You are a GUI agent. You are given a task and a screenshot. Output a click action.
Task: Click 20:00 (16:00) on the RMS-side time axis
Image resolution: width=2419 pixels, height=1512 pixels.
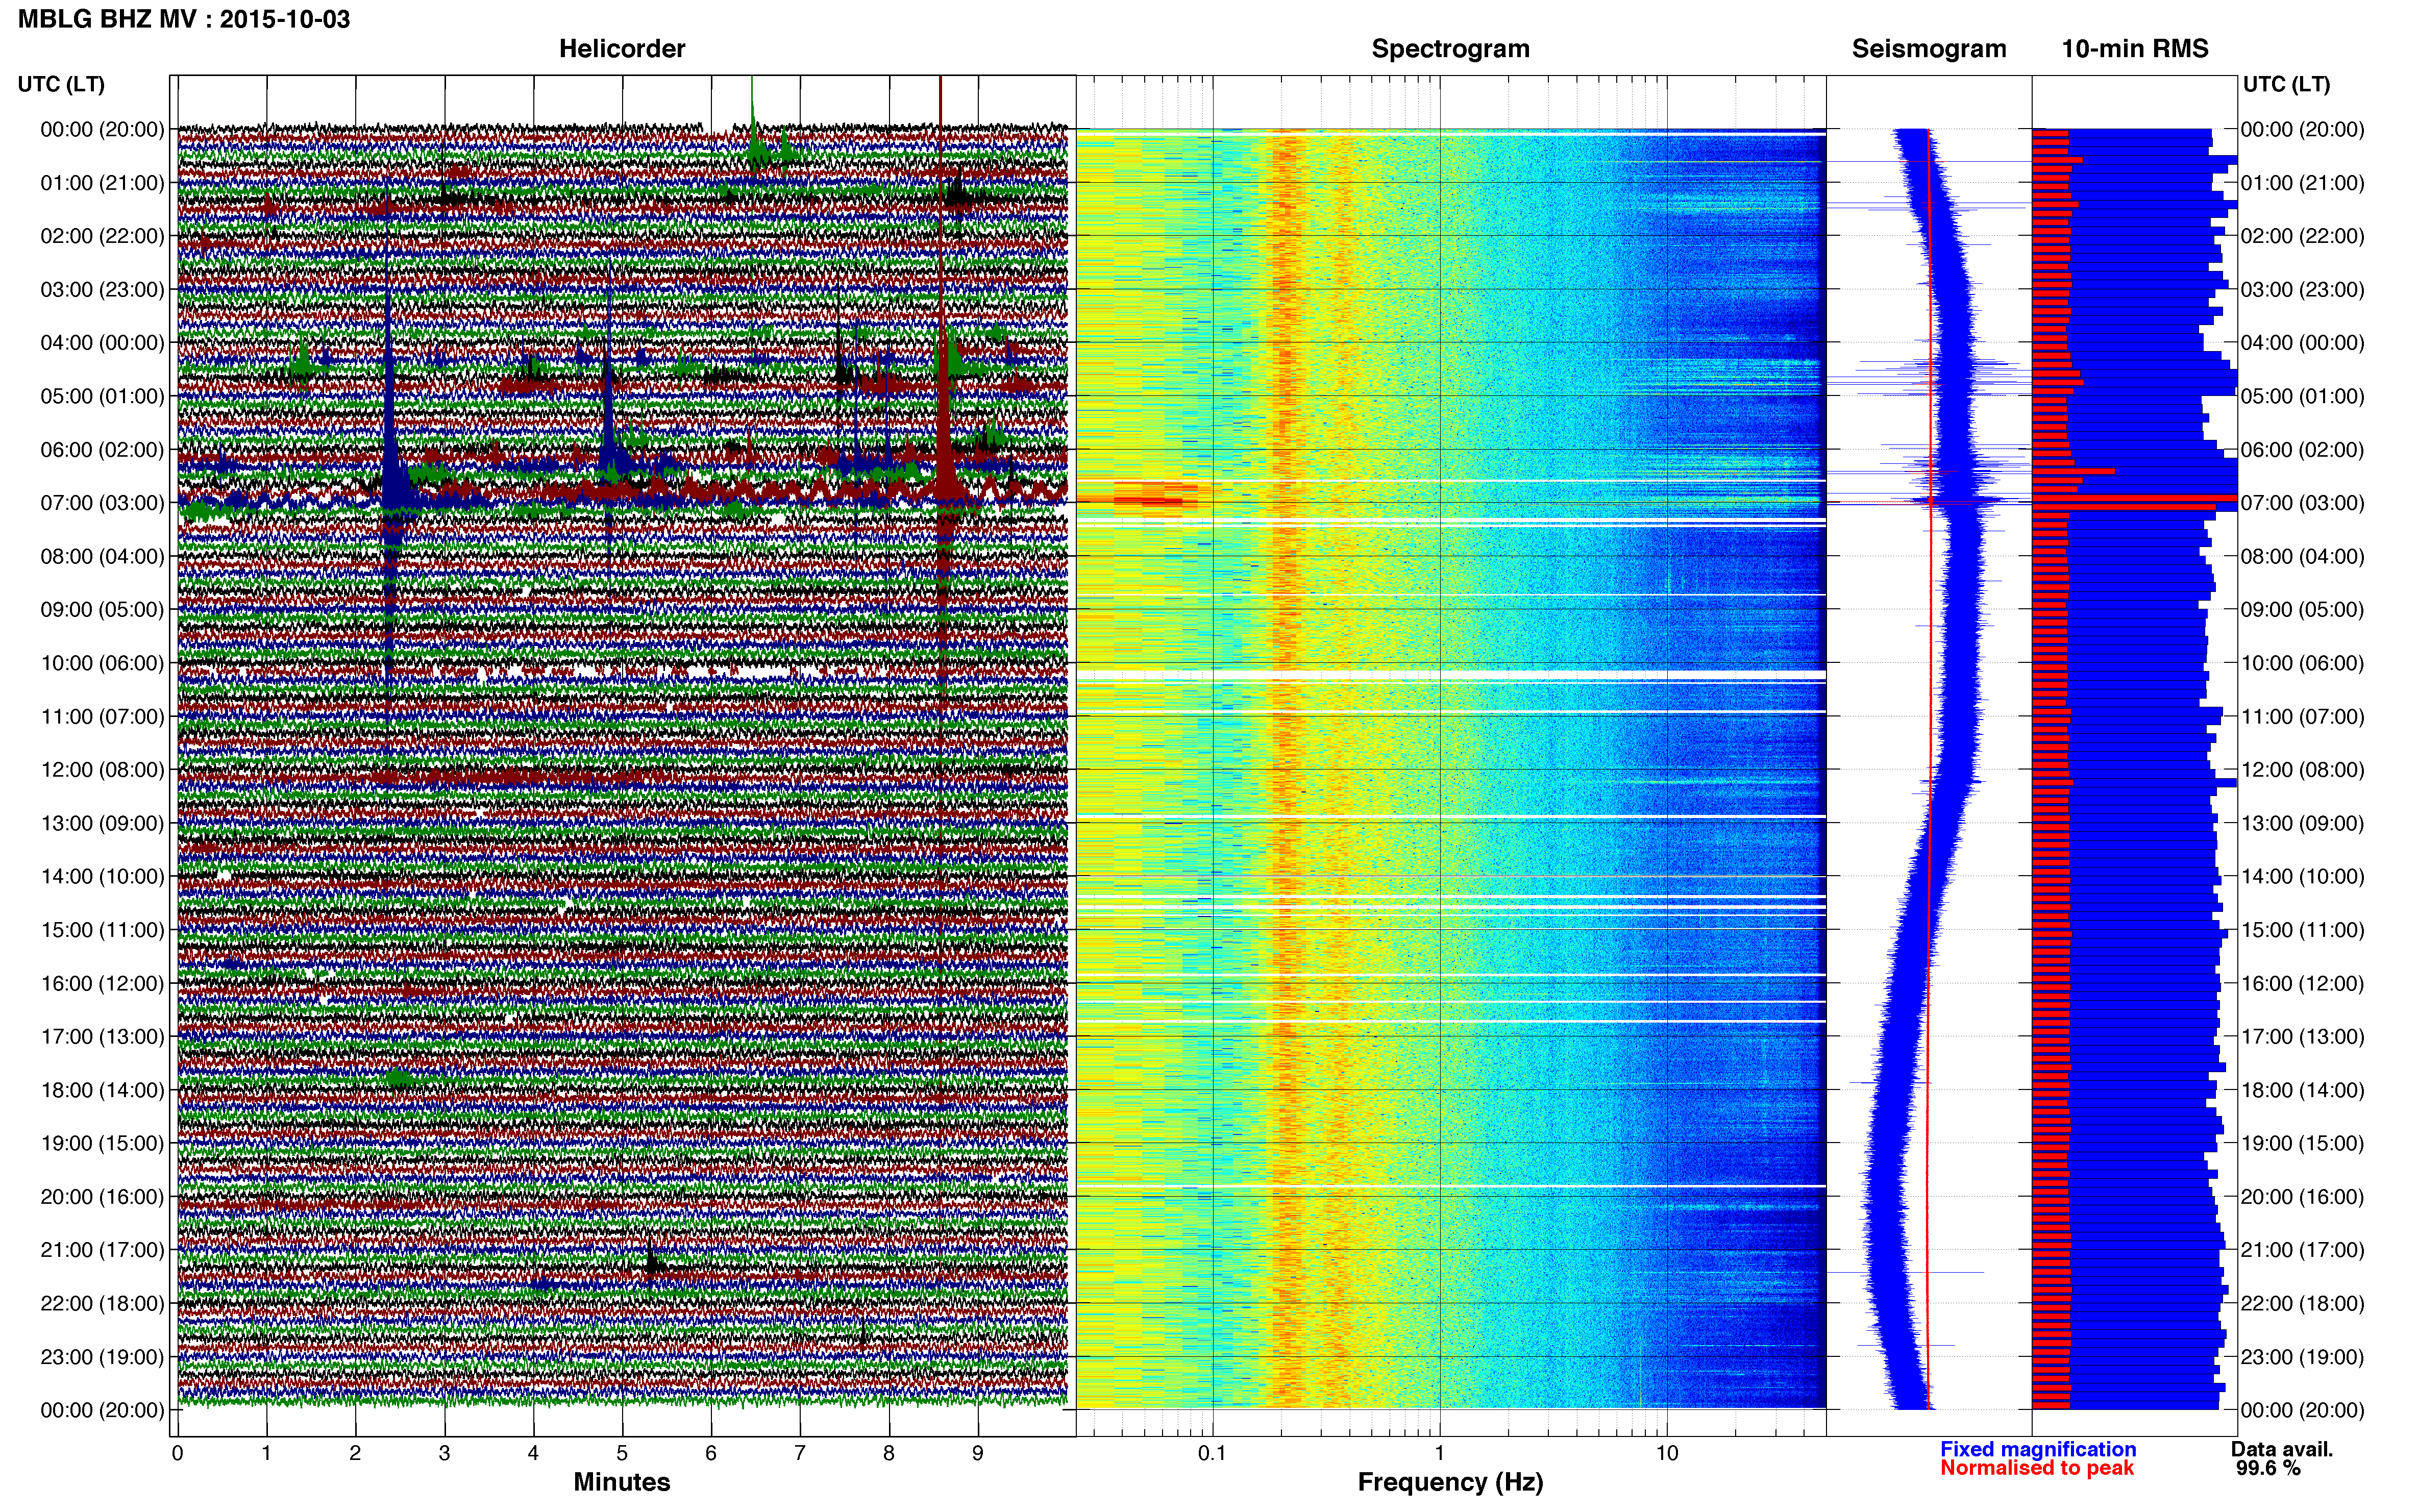point(2302,1197)
